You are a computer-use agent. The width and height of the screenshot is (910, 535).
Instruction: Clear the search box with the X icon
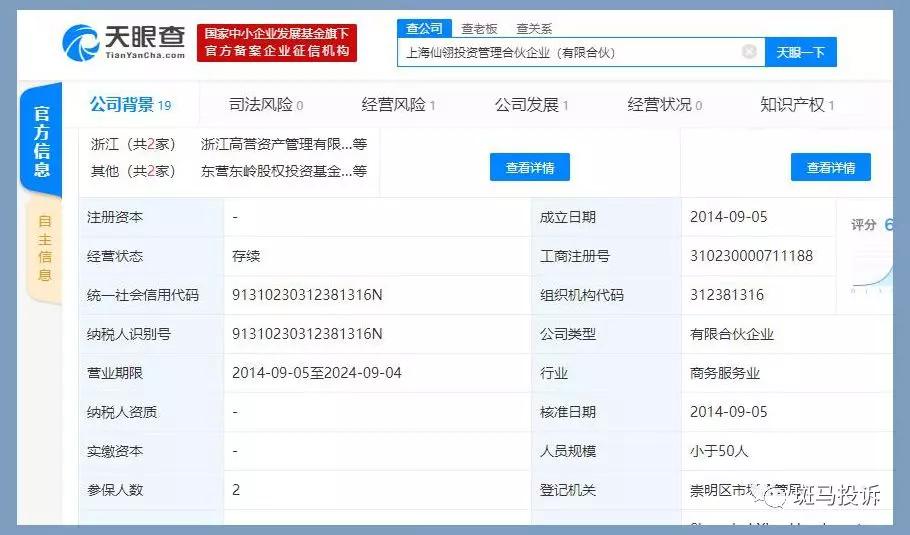[749, 52]
